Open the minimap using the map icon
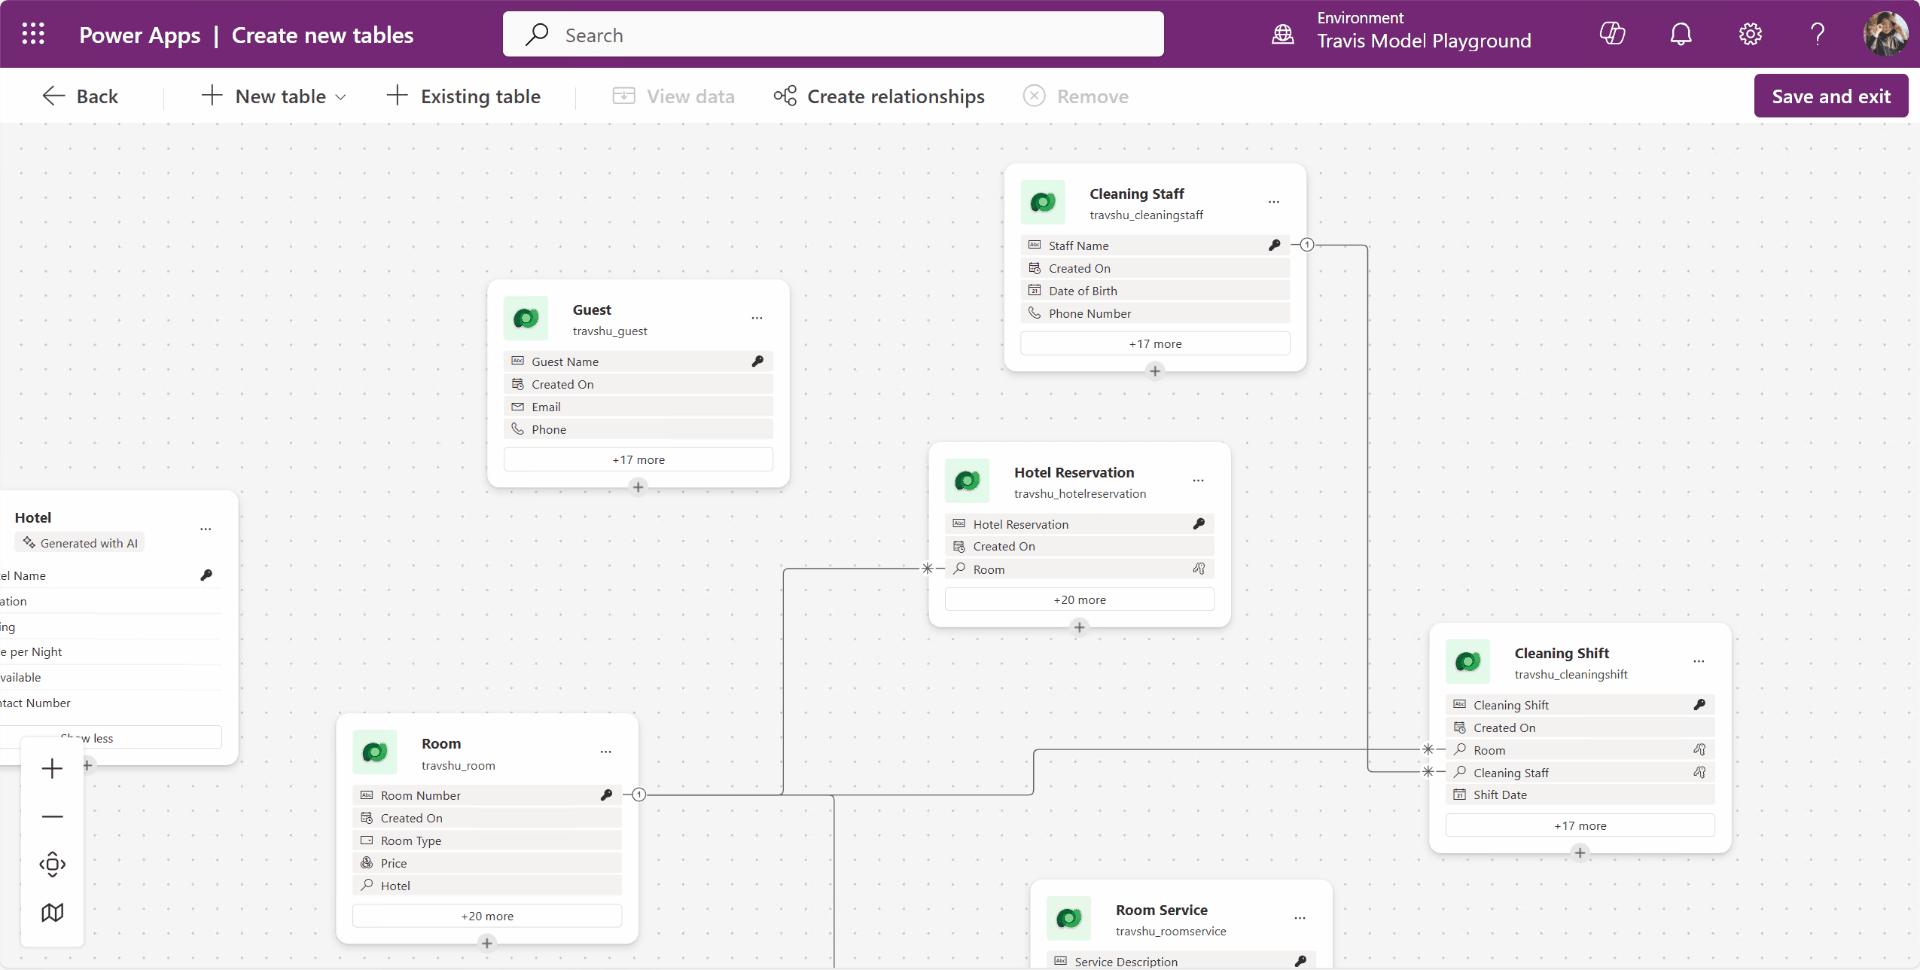1920x970 pixels. (x=52, y=912)
